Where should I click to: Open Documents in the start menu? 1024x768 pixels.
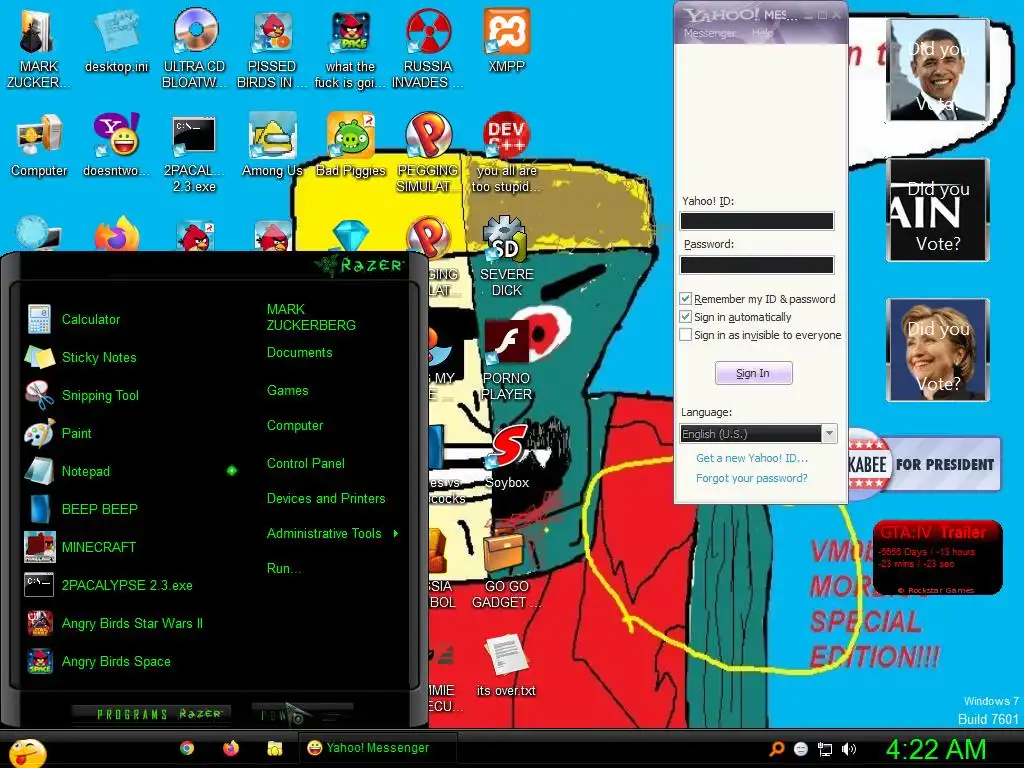click(299, 353)
